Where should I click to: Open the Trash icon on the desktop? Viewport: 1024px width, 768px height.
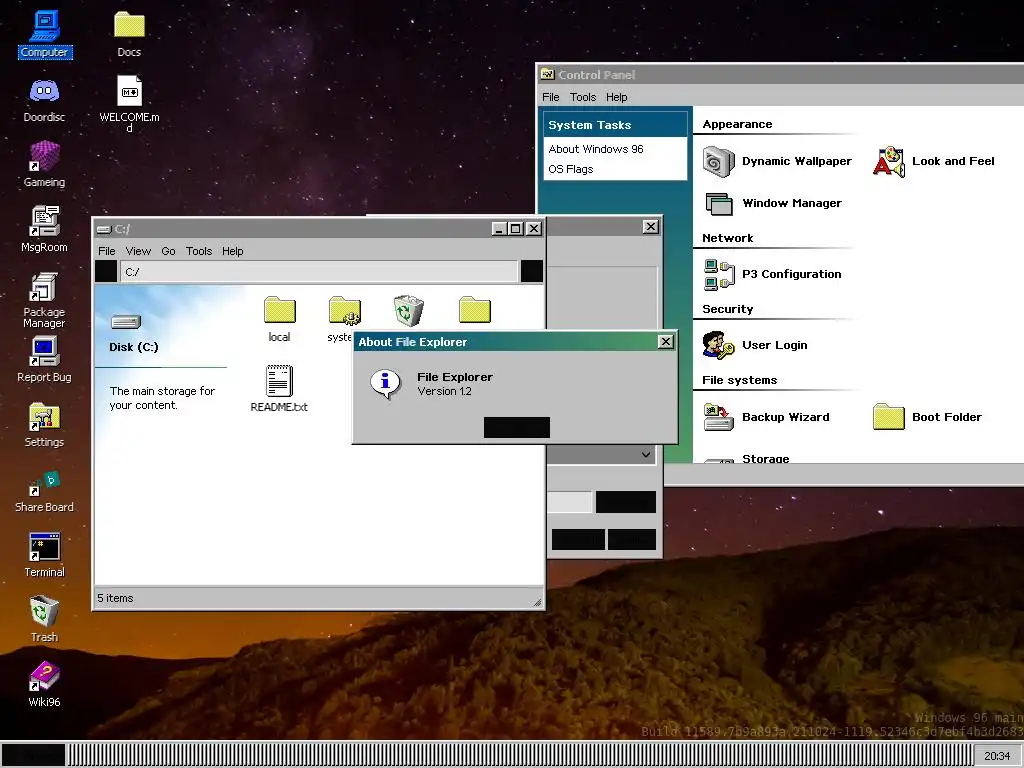coord(44,618)
